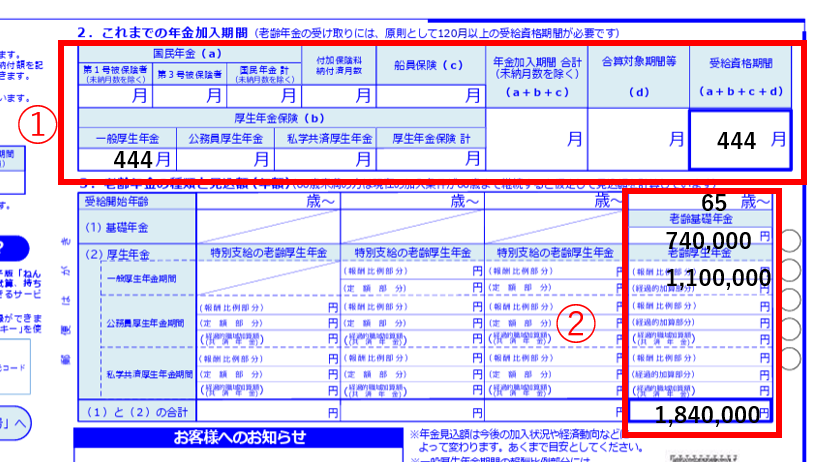Click the 第1号被保険者 month cell
The height and width of the screenshot is (462, 830).
116,96
